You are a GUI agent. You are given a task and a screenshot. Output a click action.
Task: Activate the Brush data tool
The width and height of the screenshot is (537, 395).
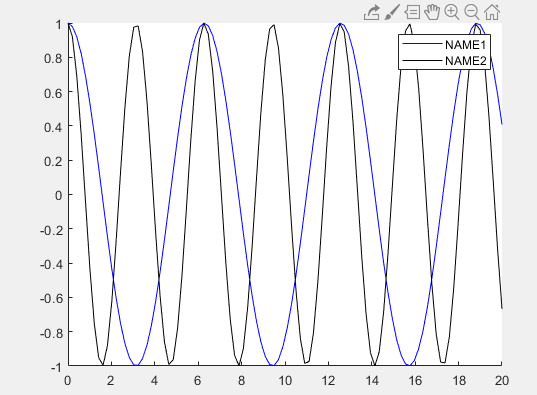point(392,12)
